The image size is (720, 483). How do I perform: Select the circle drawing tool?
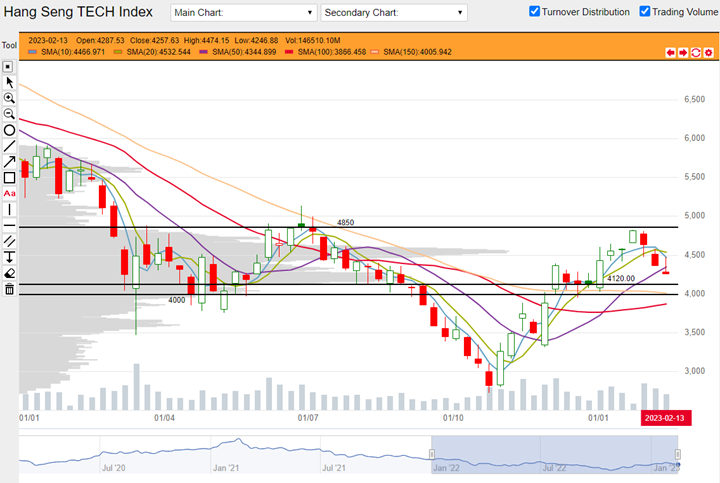point(9,130)
